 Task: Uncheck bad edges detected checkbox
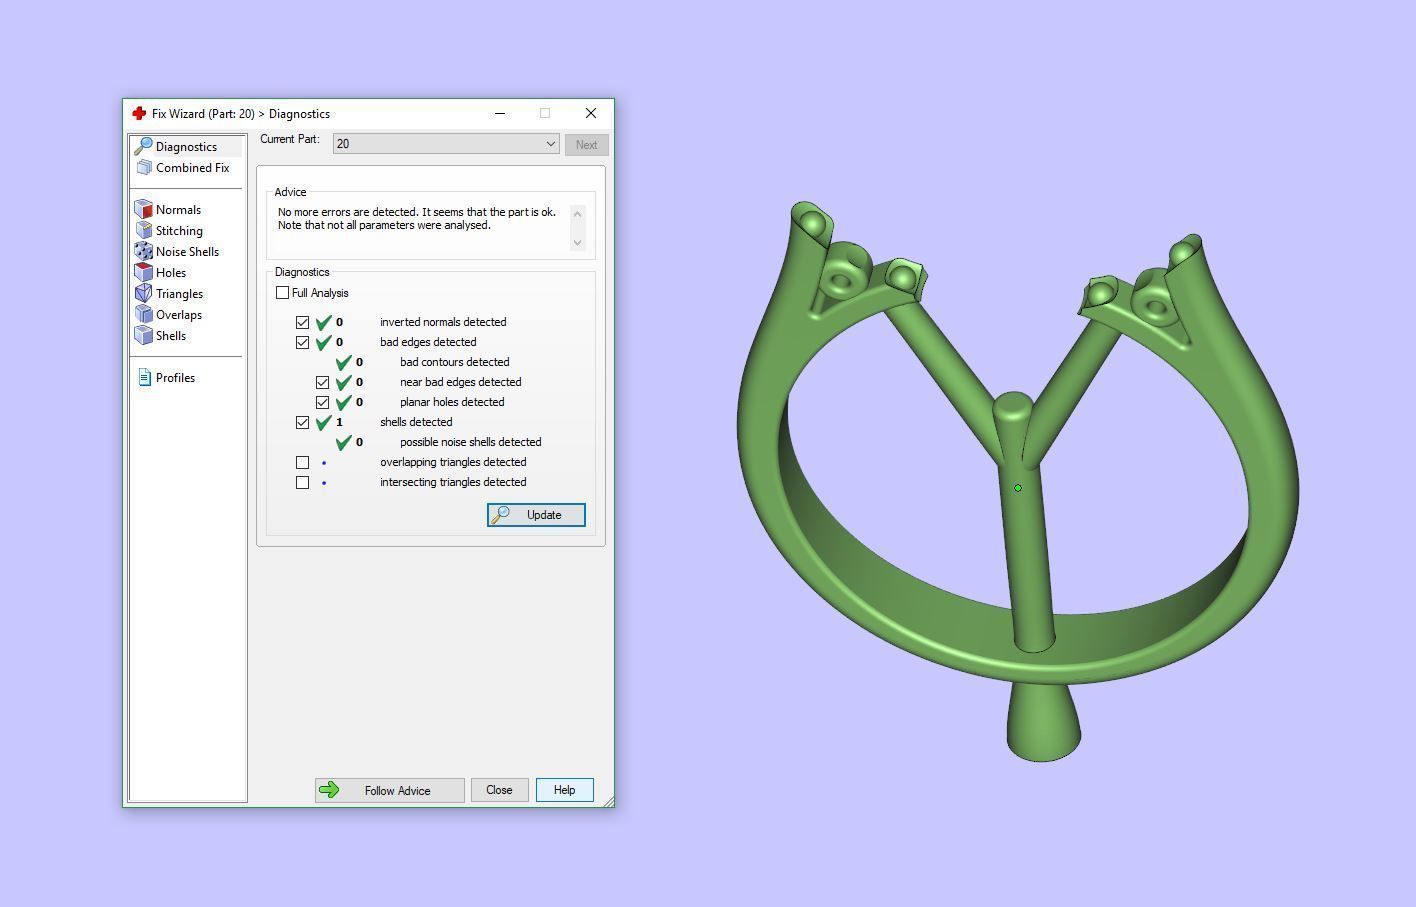[x=302, y=343]
